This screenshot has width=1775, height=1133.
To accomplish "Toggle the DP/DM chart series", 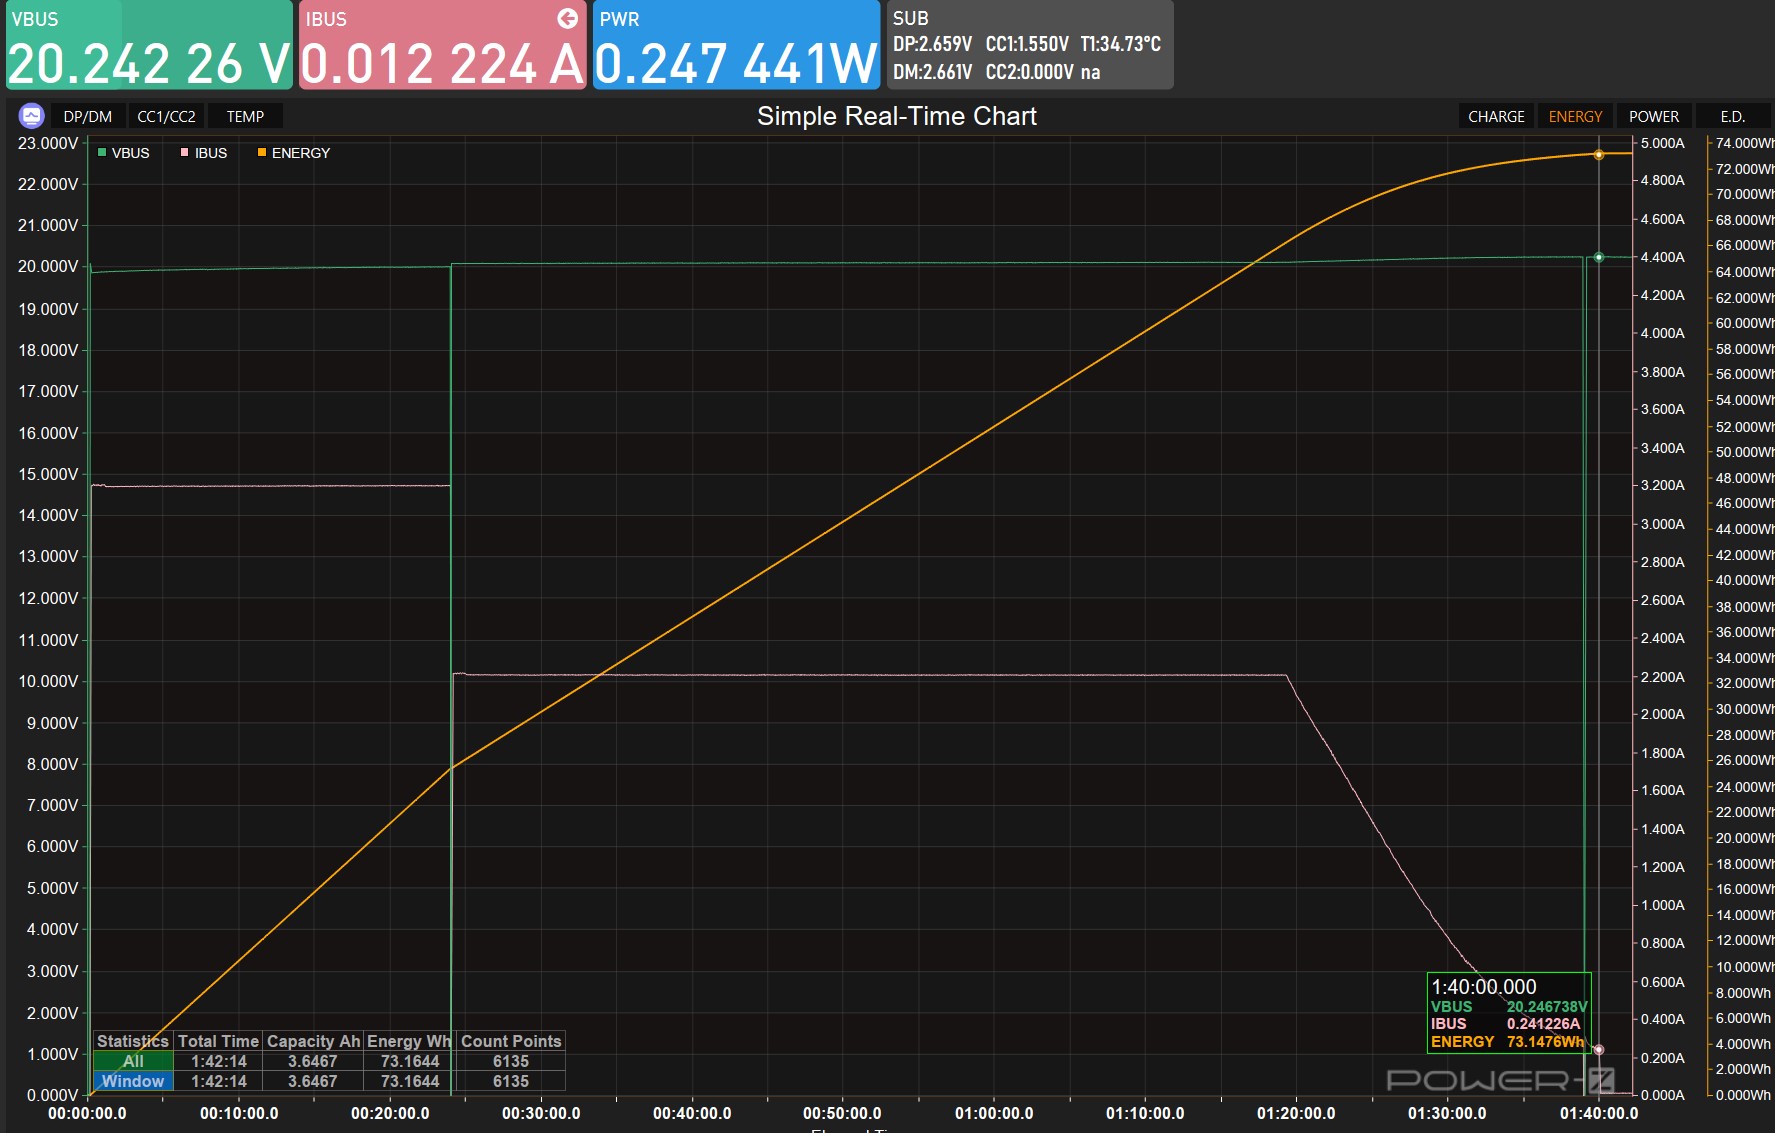I will coord(87,117).
